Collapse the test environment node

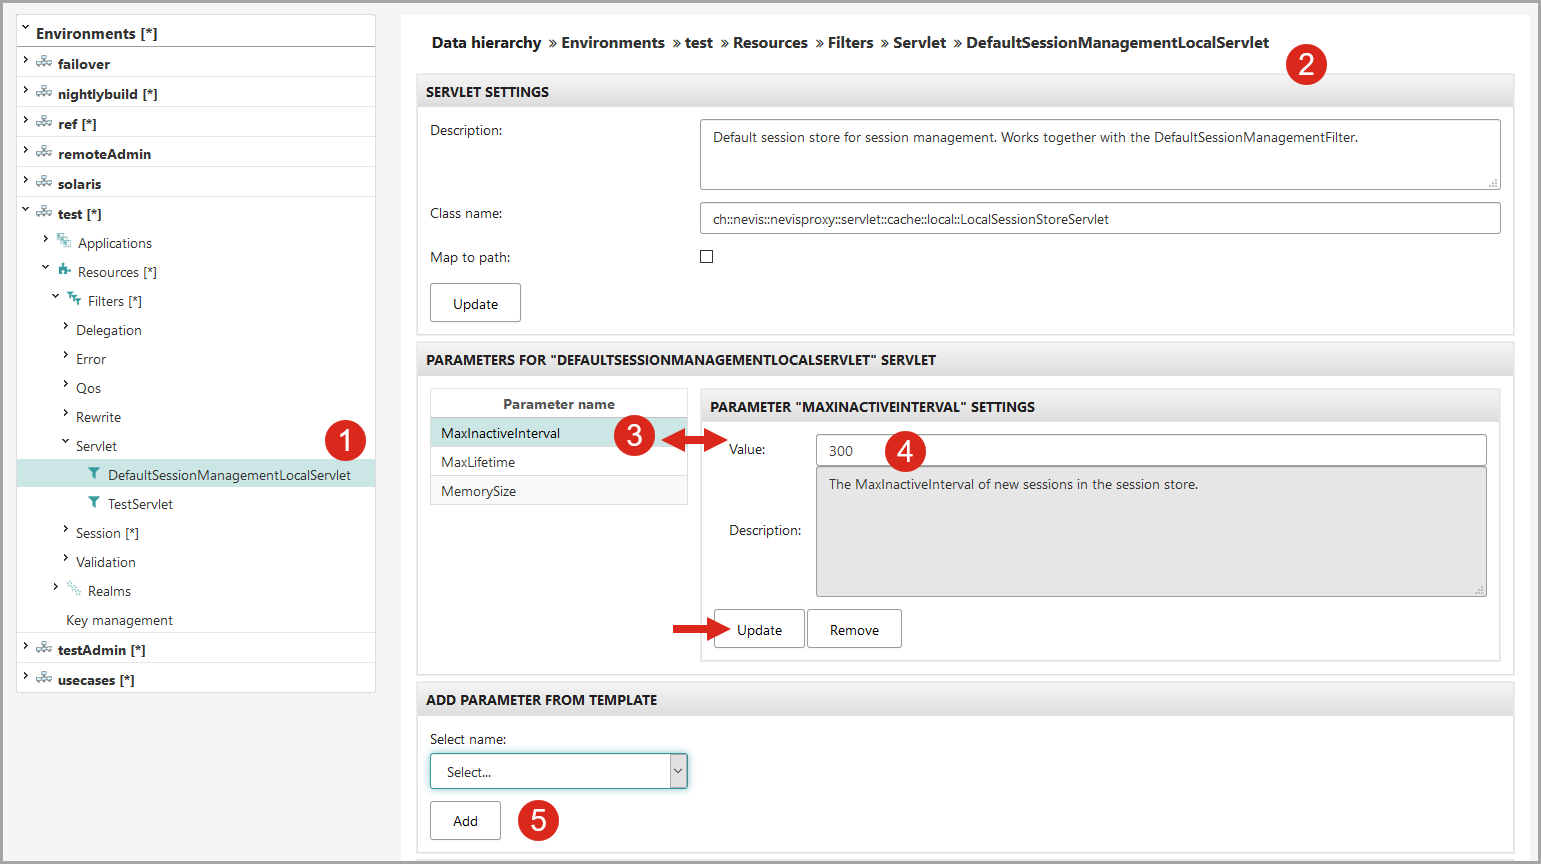click(x=26, y=210)
